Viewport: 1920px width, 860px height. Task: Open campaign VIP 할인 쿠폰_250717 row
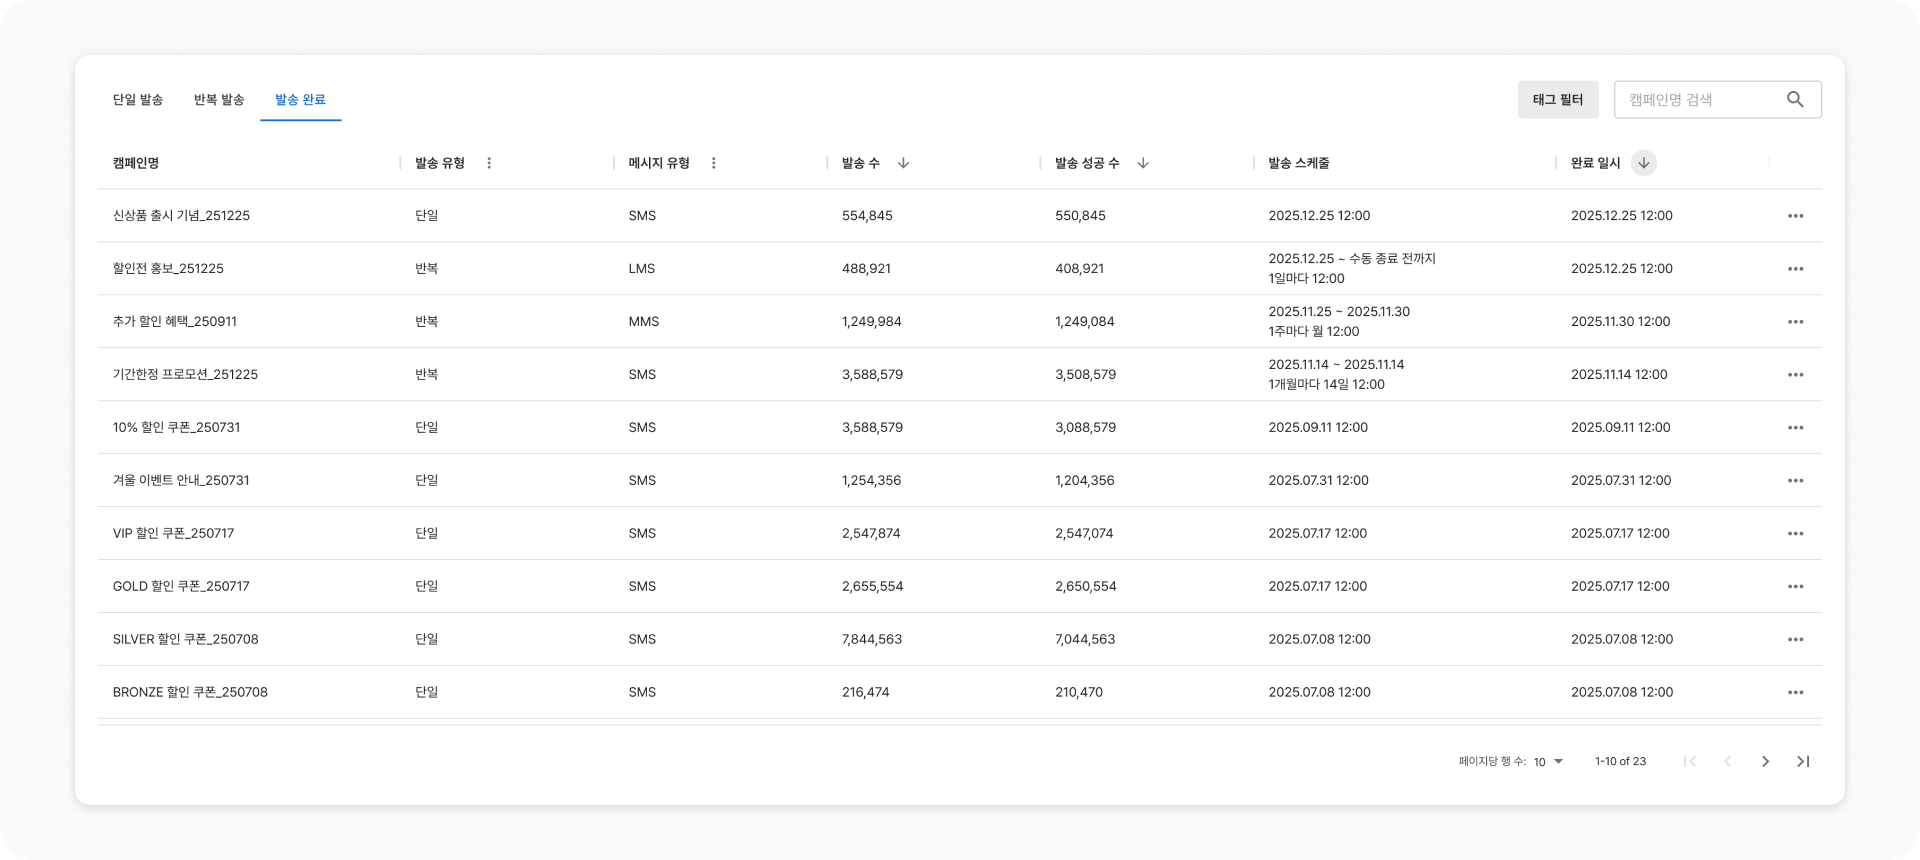(174, 533)
